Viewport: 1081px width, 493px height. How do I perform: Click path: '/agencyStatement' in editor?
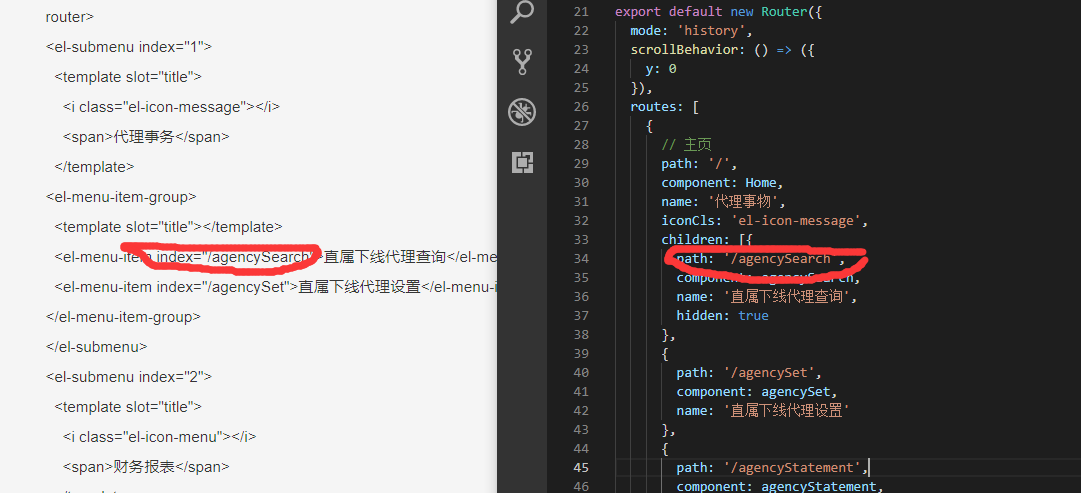coord(772,467)
